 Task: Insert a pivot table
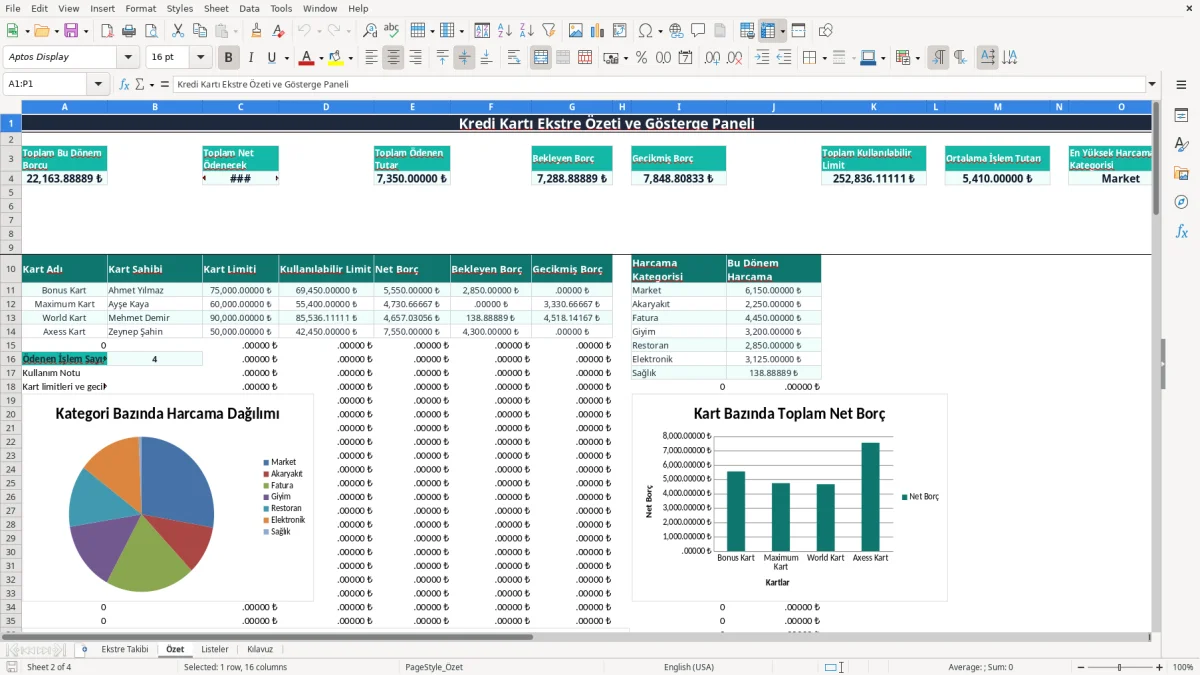coord(620,31)
